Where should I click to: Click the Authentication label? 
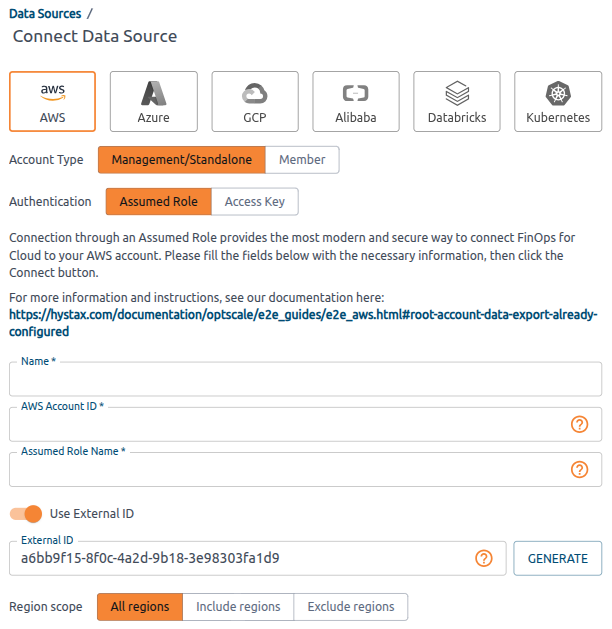(x=50, y=201)
